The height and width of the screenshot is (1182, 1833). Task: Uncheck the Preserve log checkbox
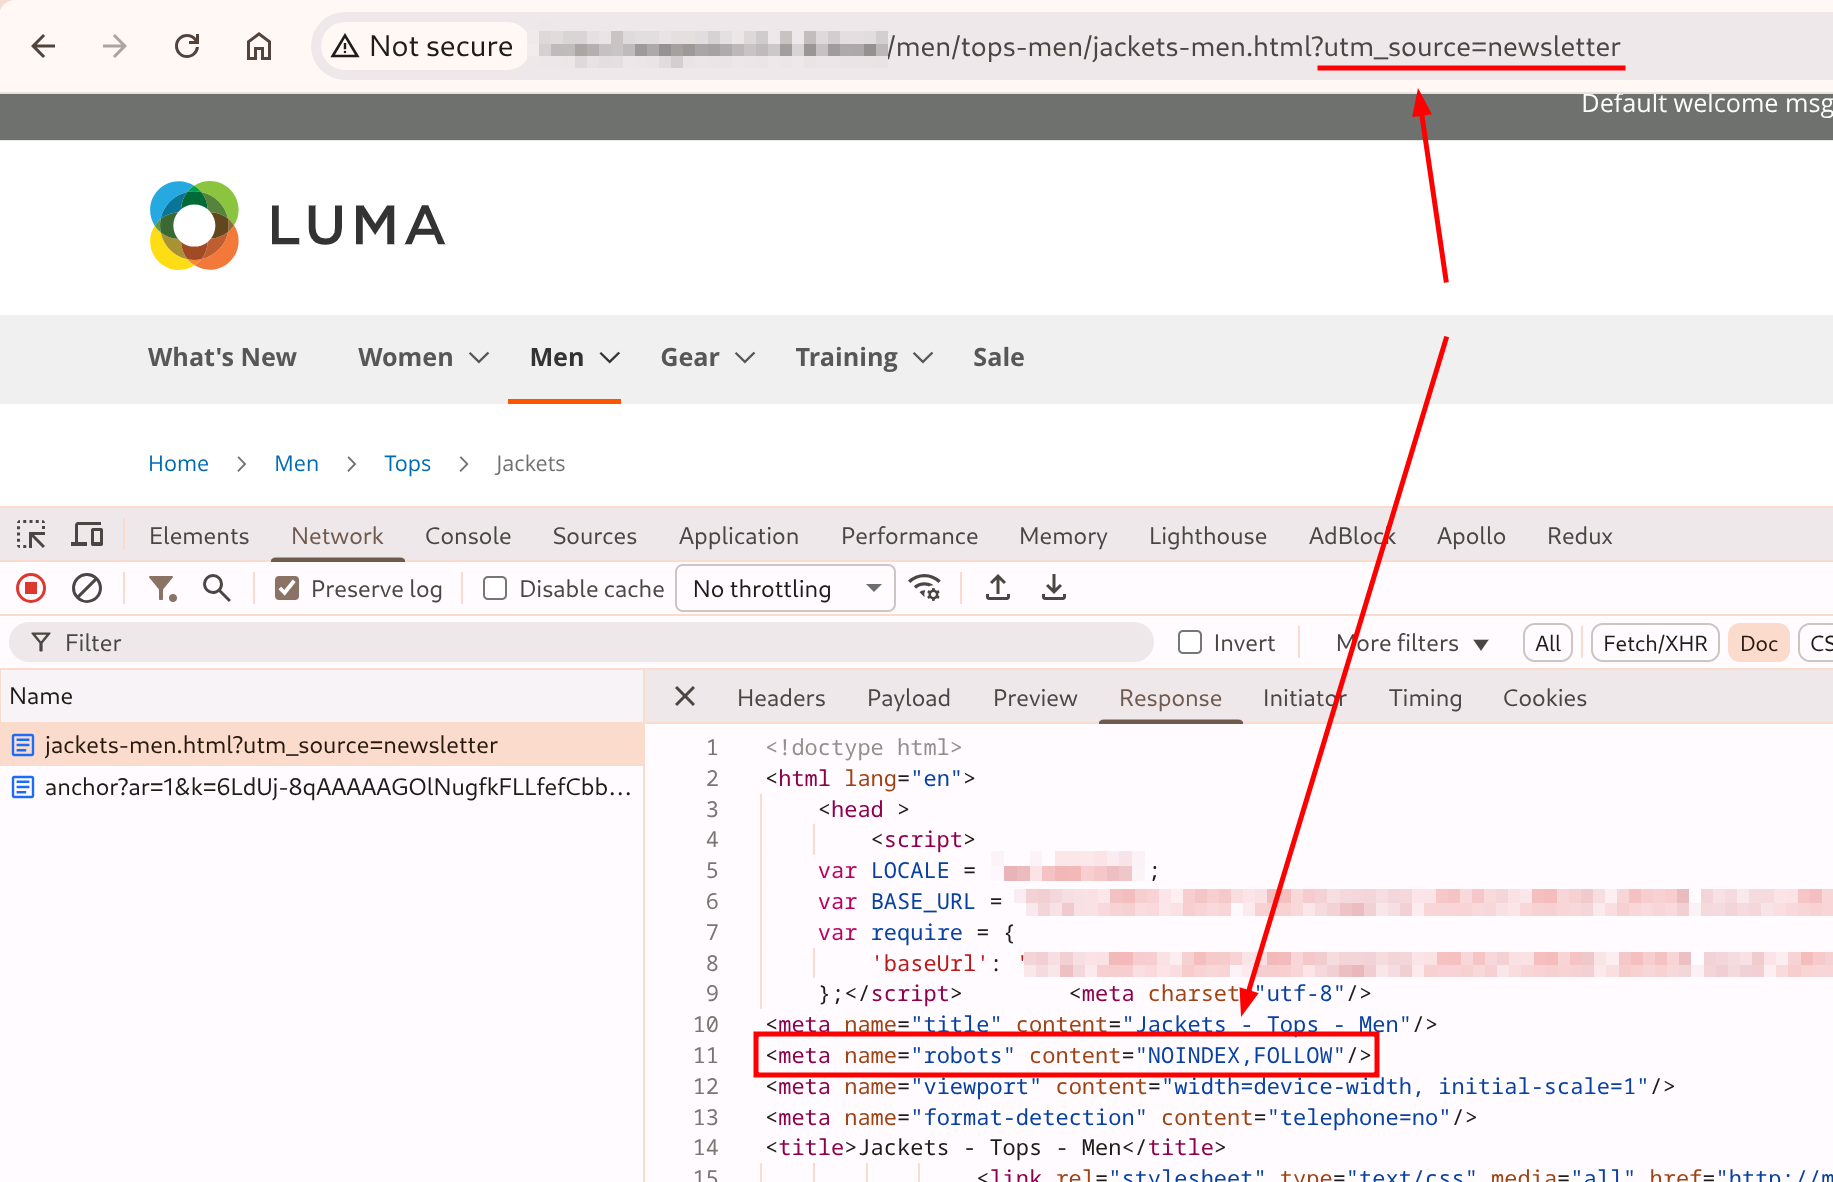click(288, 589)
